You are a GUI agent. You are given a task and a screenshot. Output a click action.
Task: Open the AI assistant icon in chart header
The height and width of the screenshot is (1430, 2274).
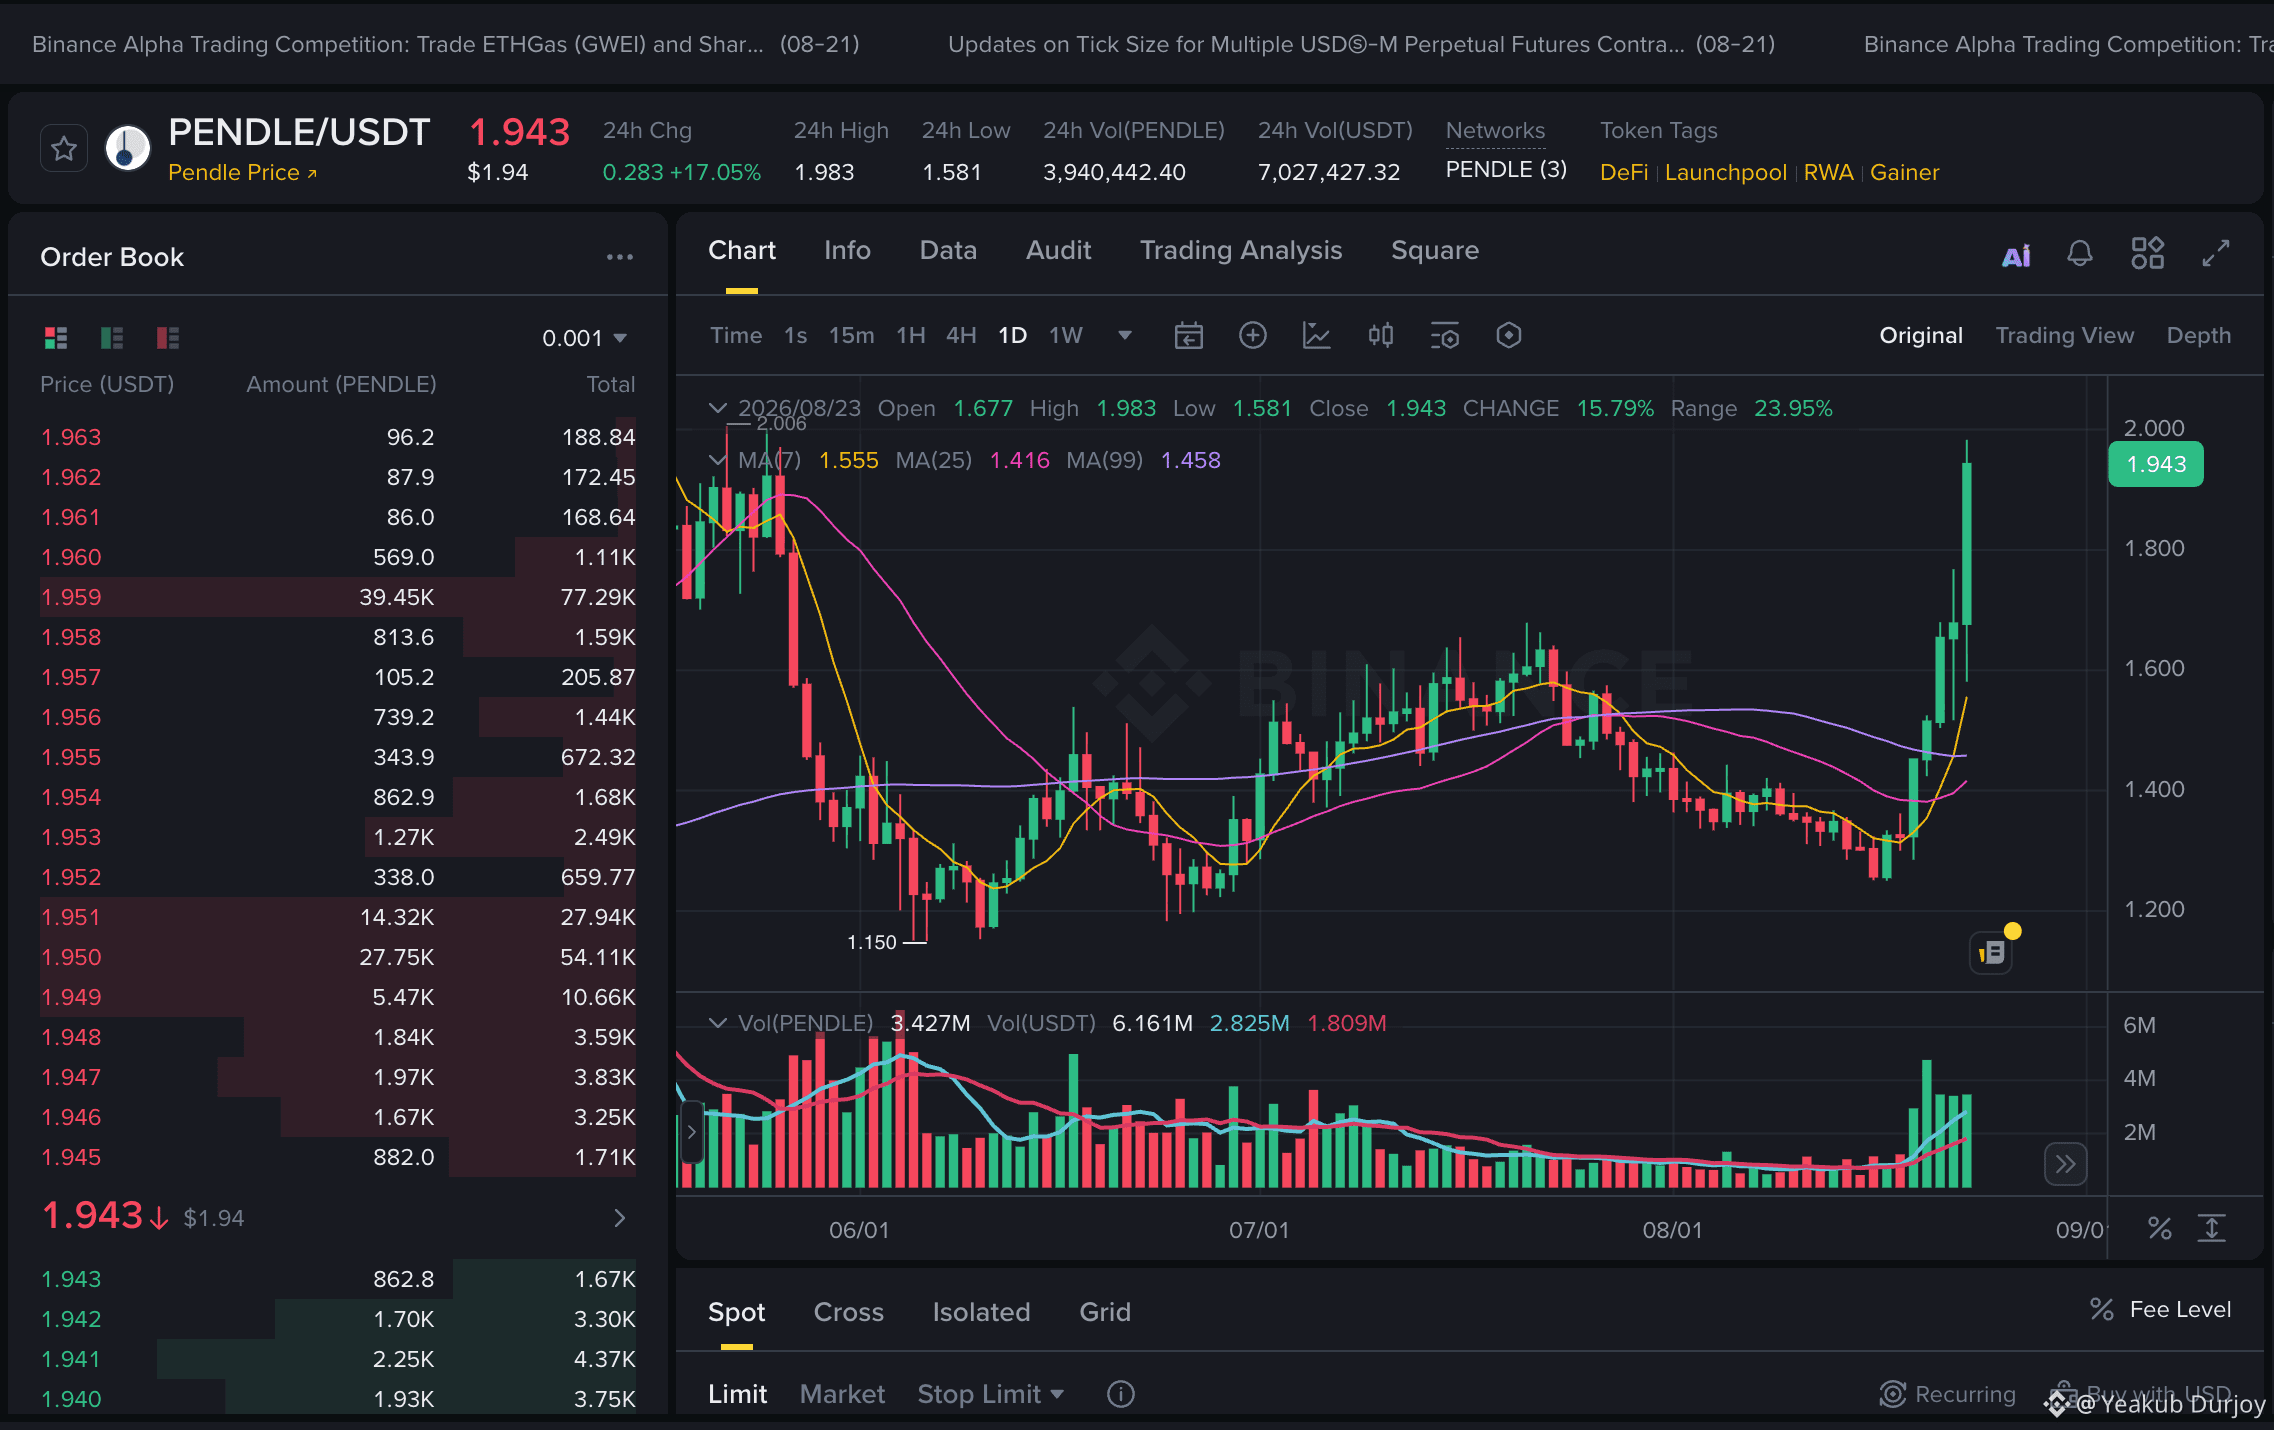(2016, 255)
